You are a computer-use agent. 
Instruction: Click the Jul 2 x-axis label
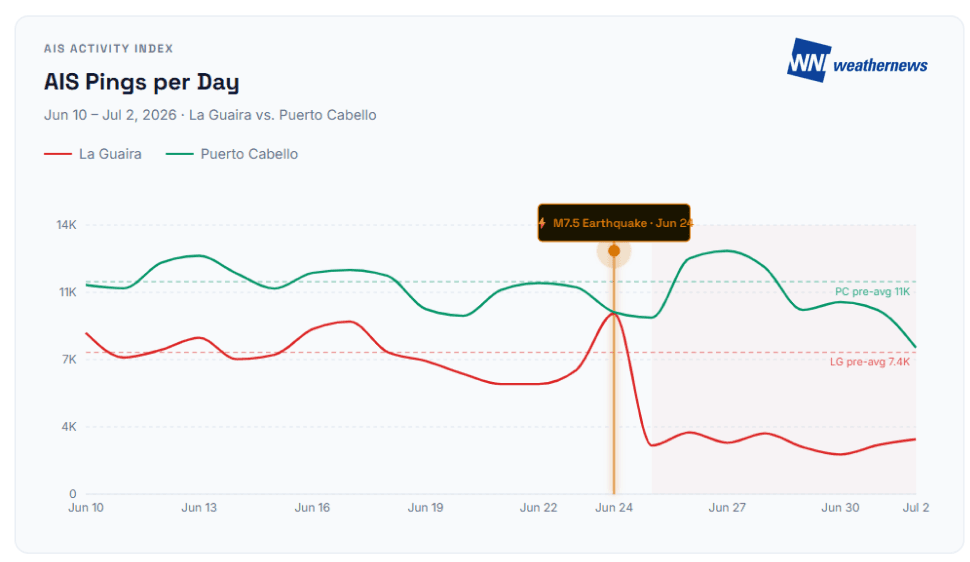tap(916, 508)
